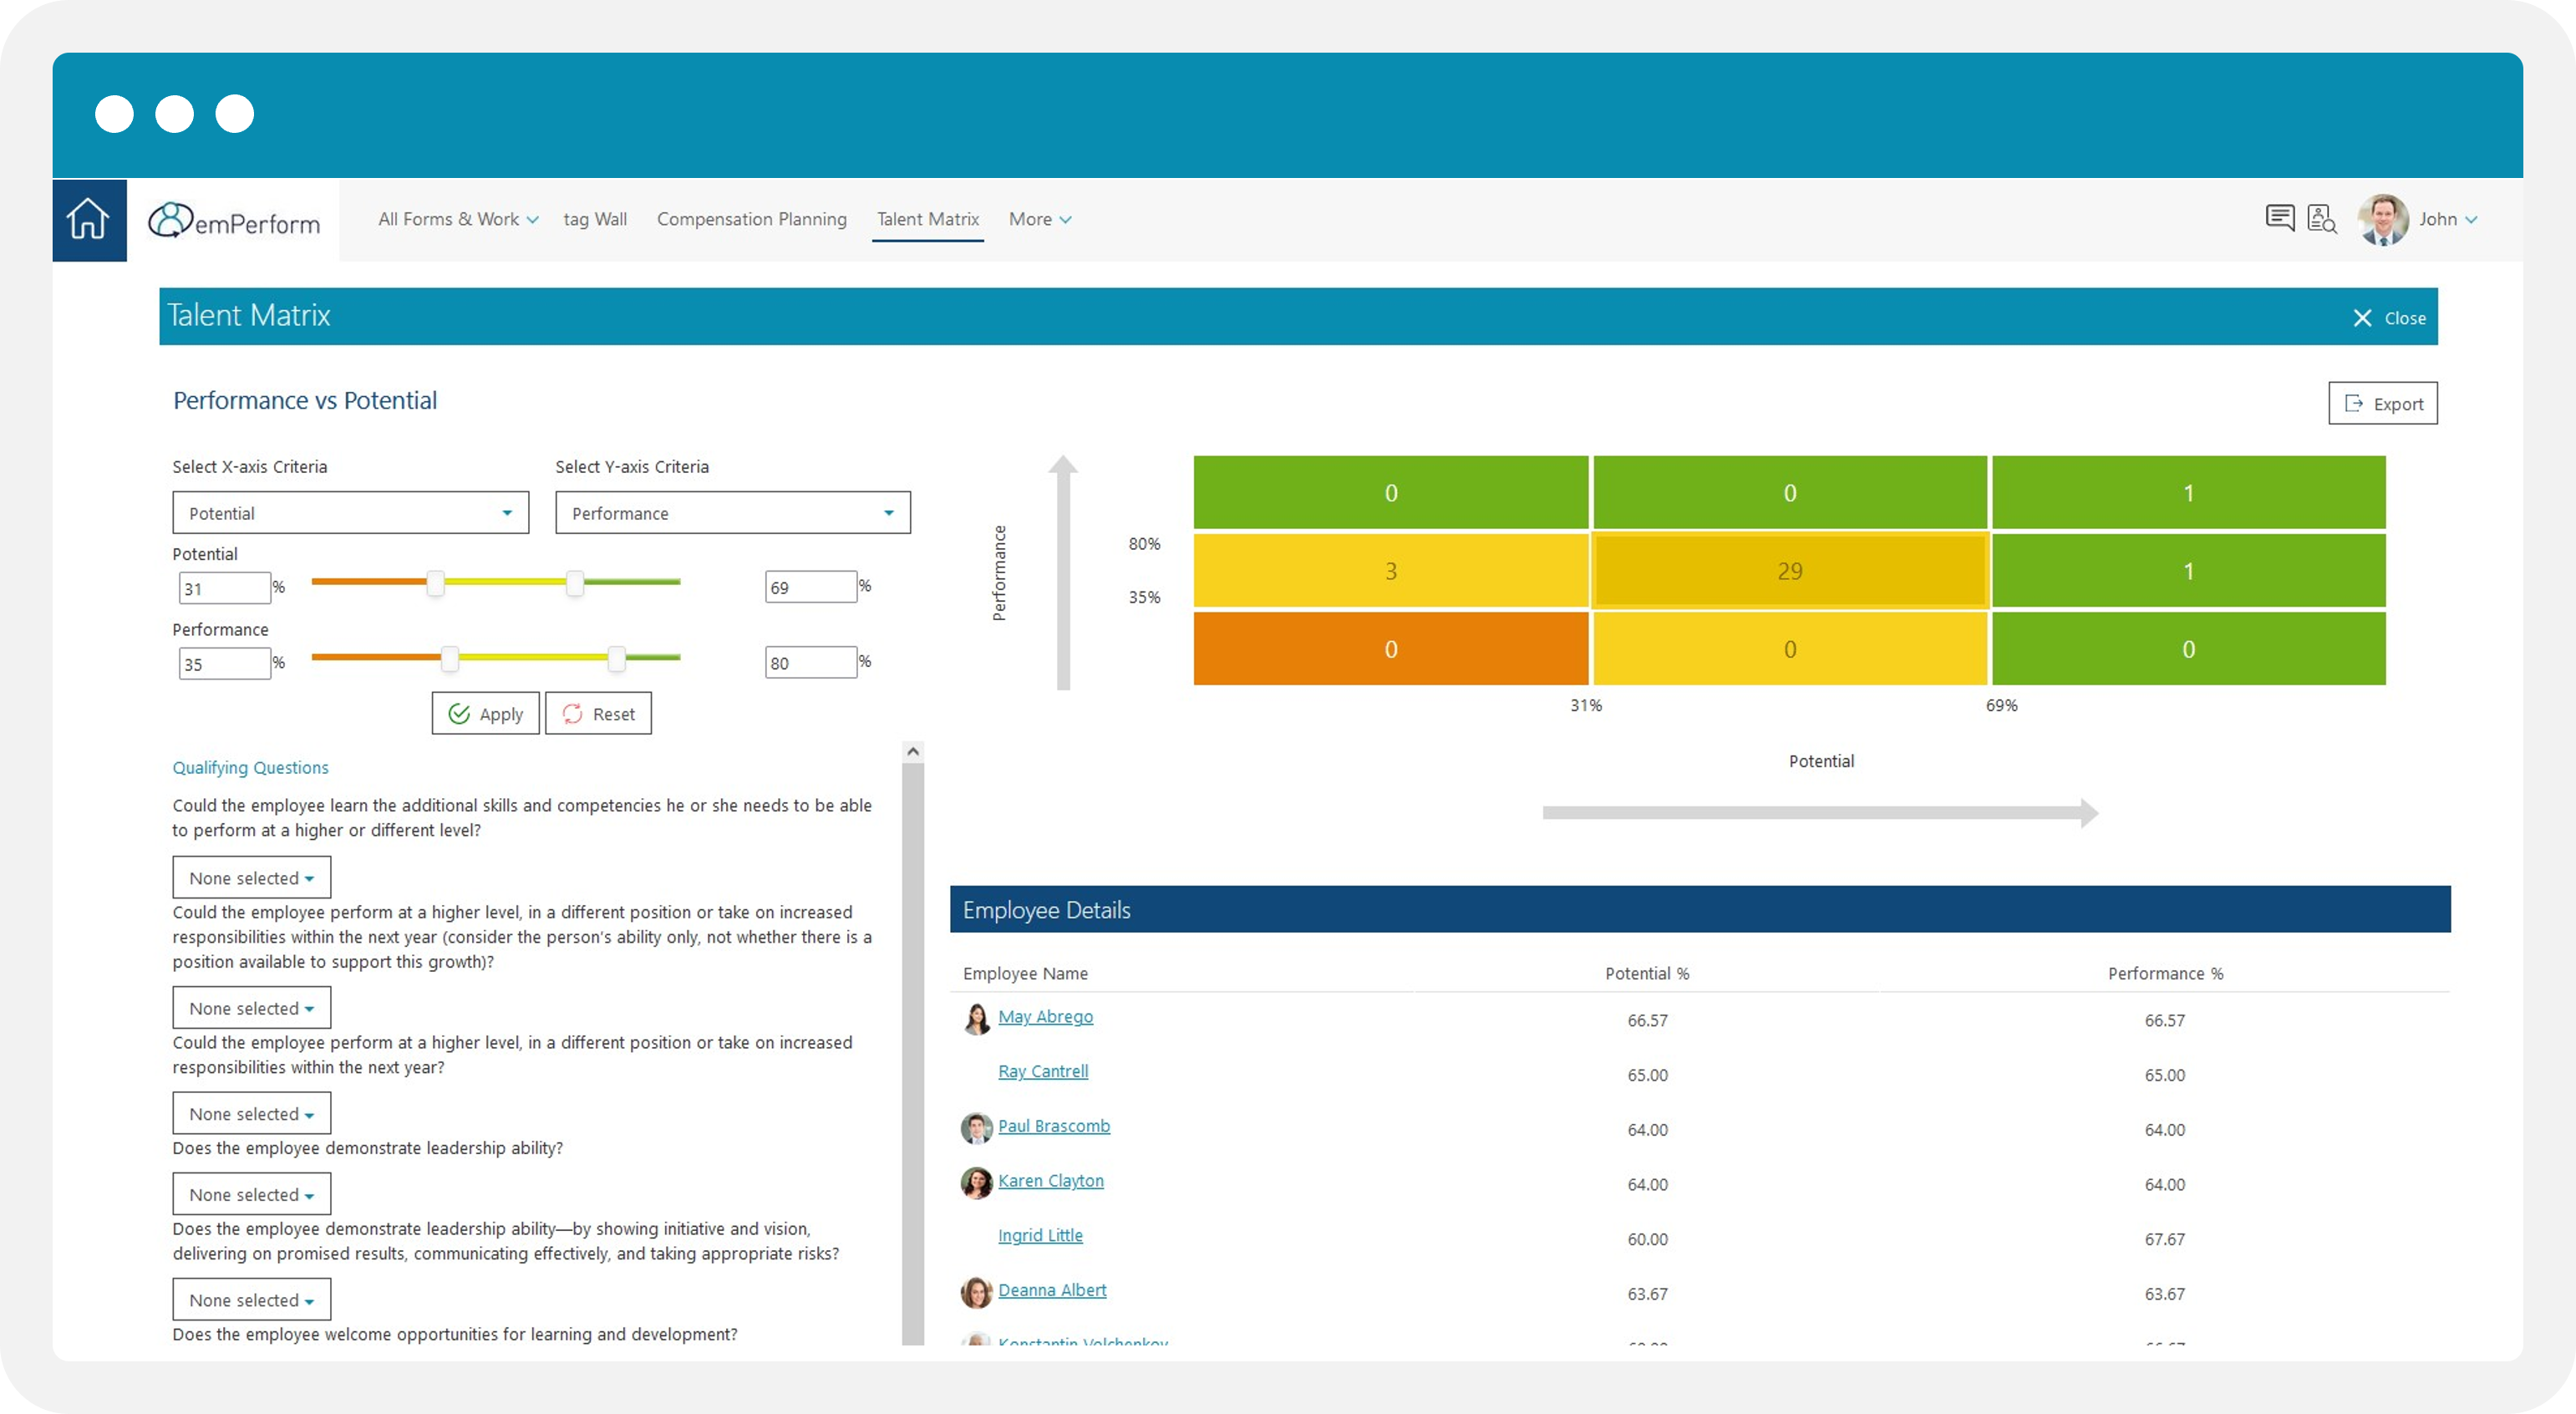
Task: Click May Abrego's avatar thumbnail
Action: pos(976,1019)
